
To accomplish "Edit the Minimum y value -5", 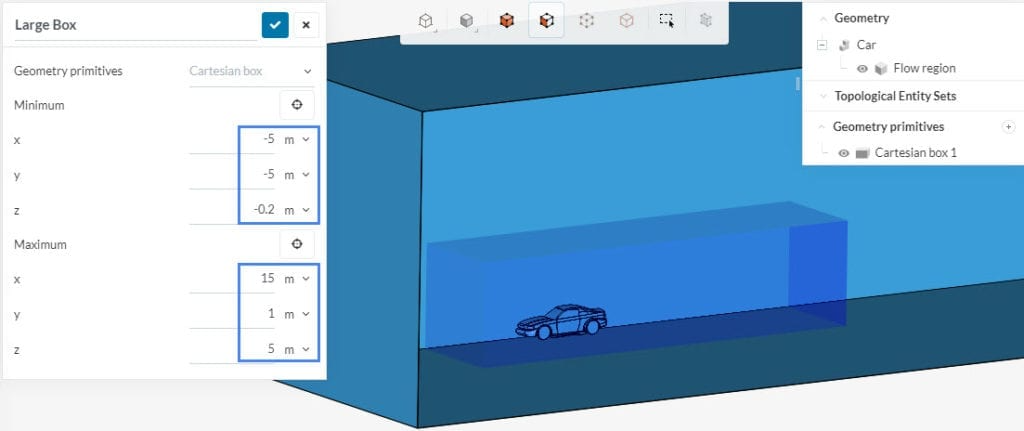I will pos(232,175).
